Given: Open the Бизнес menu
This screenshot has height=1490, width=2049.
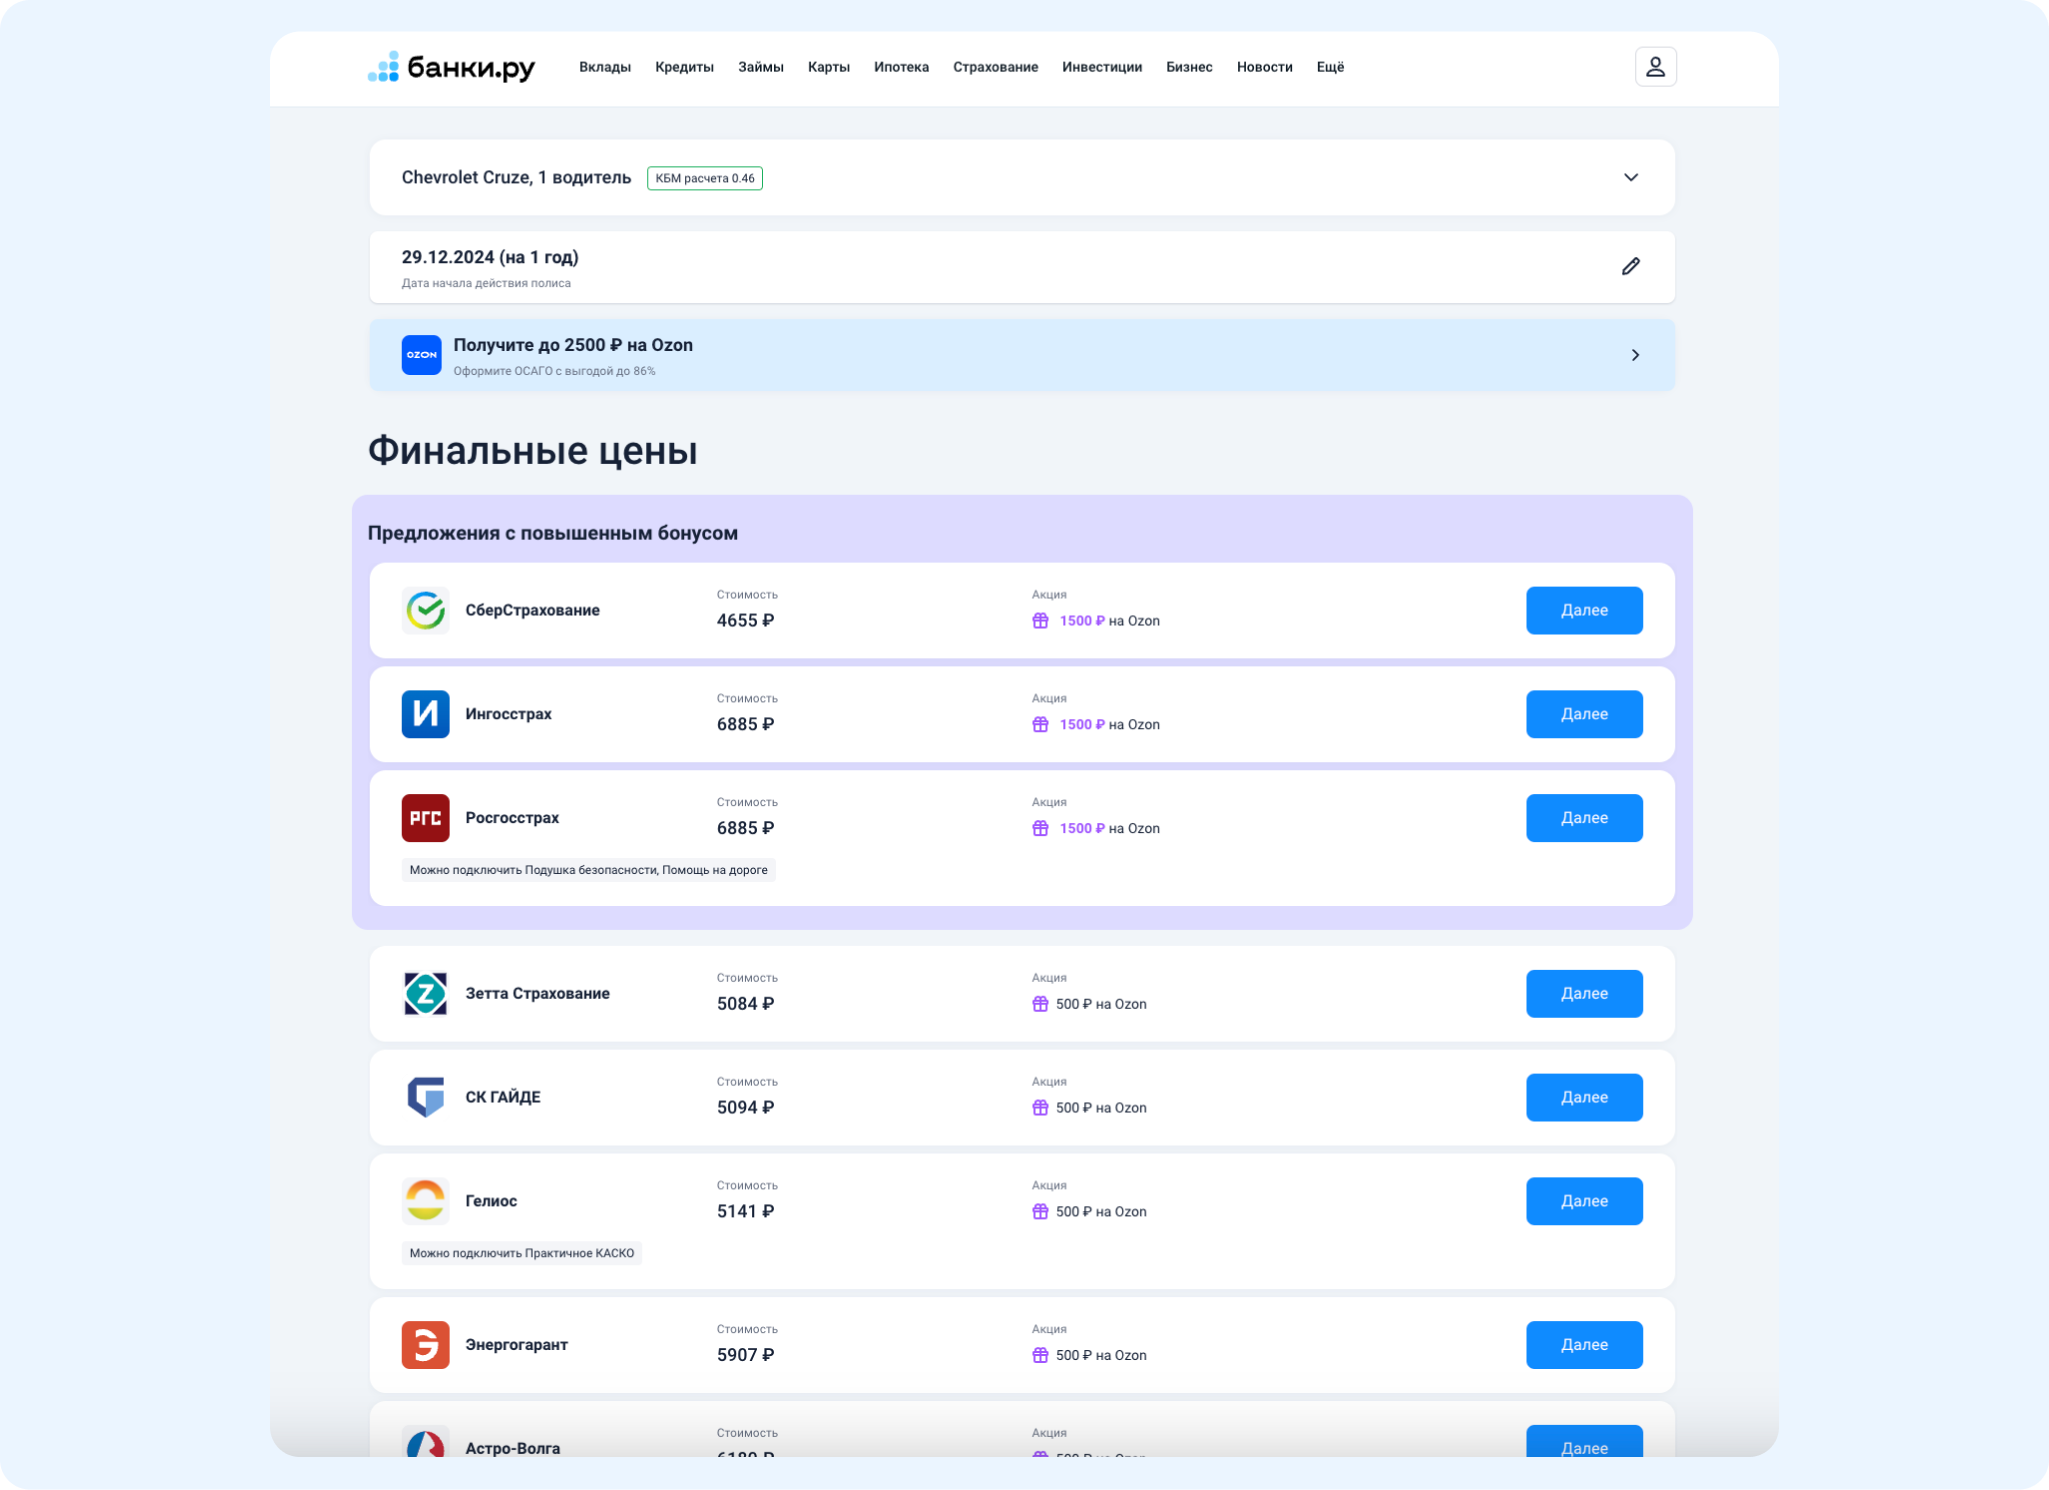Looking at the screenshot, I should click(x=1189, y=67).
